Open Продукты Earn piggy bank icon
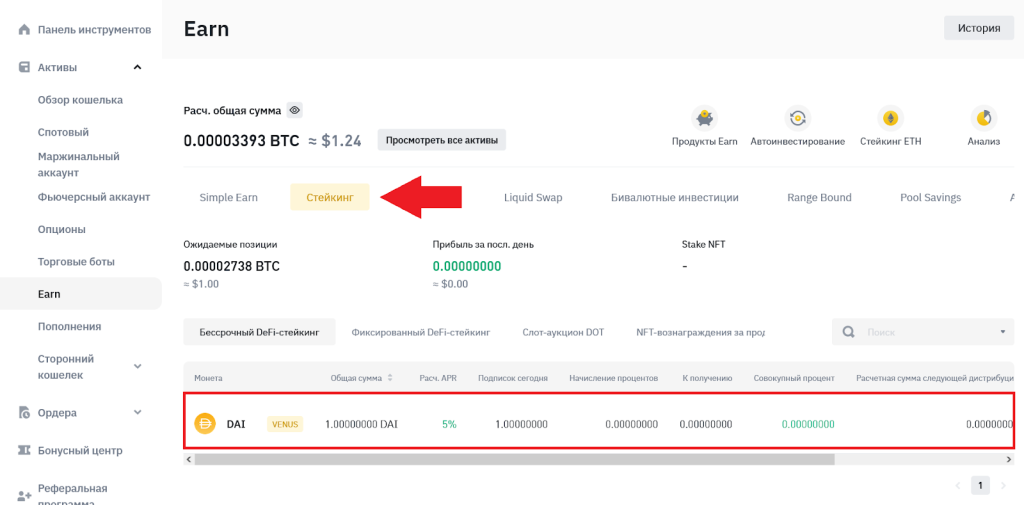Image resolution: width=1024 pixels, height=505 pixels. click(x=704, y=118)
